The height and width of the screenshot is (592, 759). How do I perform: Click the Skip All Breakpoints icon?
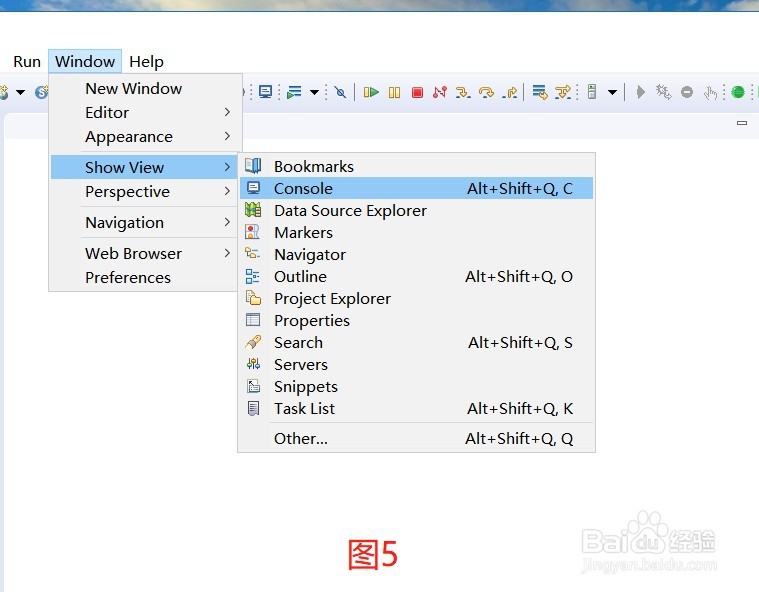click(340, 92)
